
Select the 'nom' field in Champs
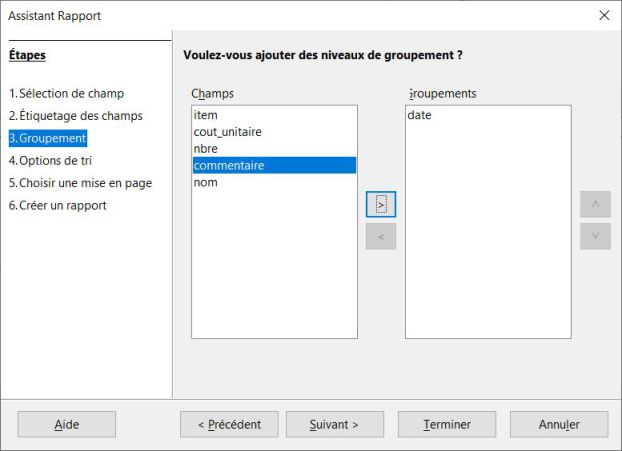pyautogui.click(x=207, y=183)
